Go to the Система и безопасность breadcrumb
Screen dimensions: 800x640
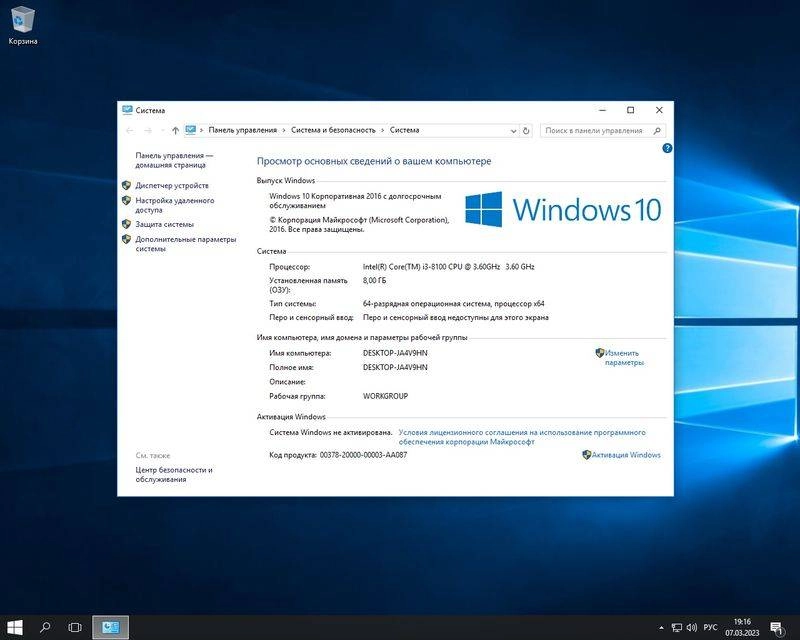[333, 130]
